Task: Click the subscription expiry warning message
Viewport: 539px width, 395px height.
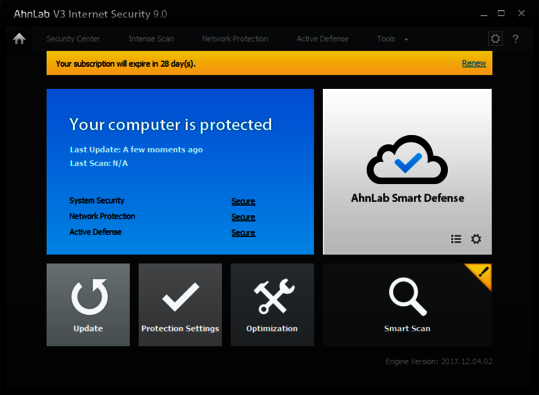Action: point(125,64)
